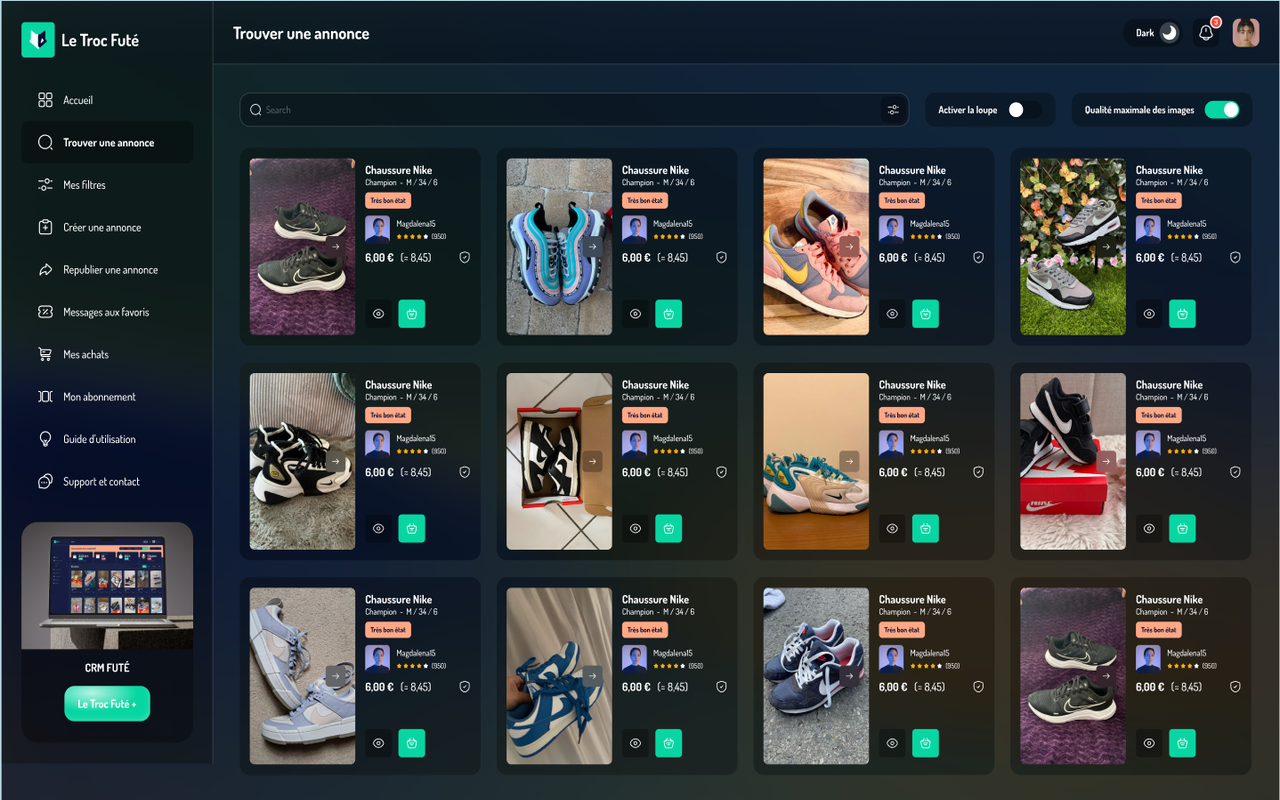The width and height of the screenshot is (1280, 800).
Task: Click the basket icon for the lavender Dunk sneakers
Action: click(412, 744)
